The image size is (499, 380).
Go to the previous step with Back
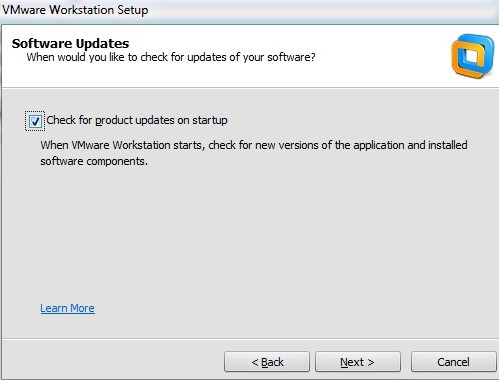click(x=267, y=362)
